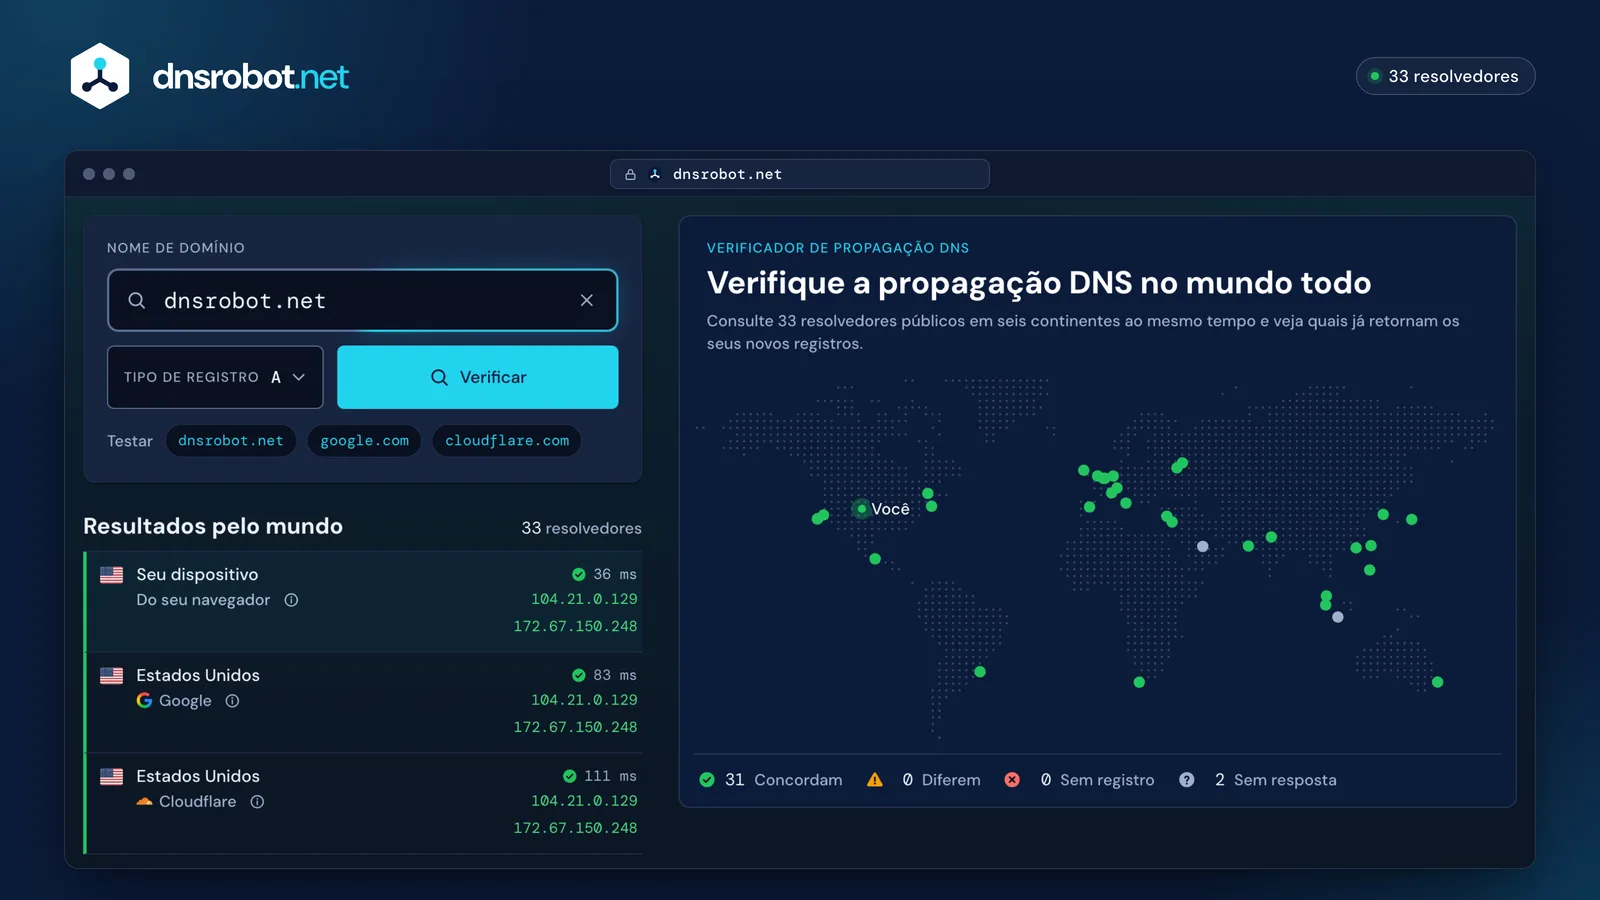The width and height of the screenshot is (1600, 900).
Task: Open info icon next to Do seu navegador
Action: pos(291,600)
